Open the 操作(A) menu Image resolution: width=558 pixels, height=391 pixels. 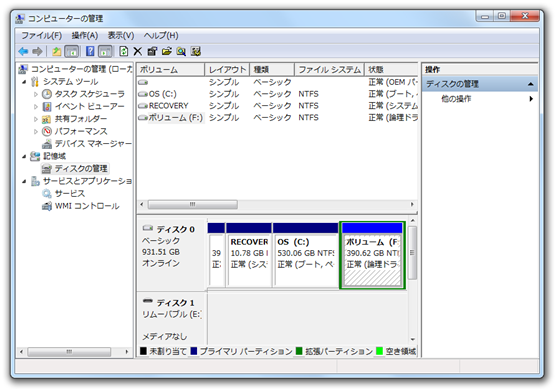pyautogui.click(x=85, y=36)
